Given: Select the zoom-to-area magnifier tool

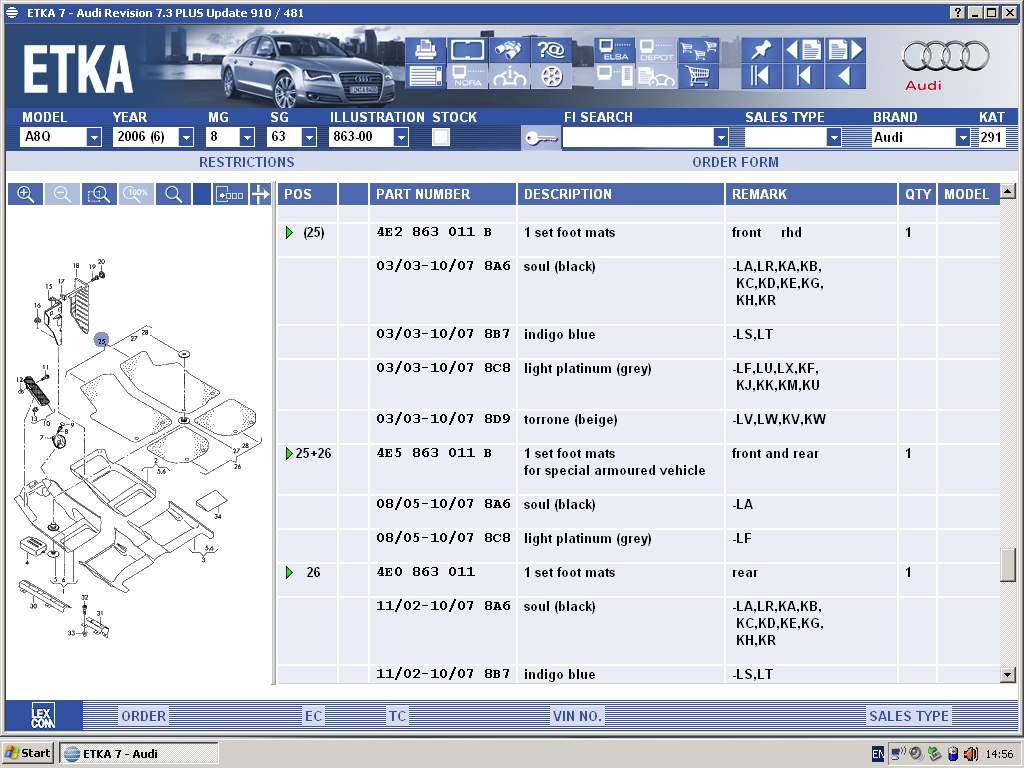Looking at the screenshot, I should coord(99,194).
